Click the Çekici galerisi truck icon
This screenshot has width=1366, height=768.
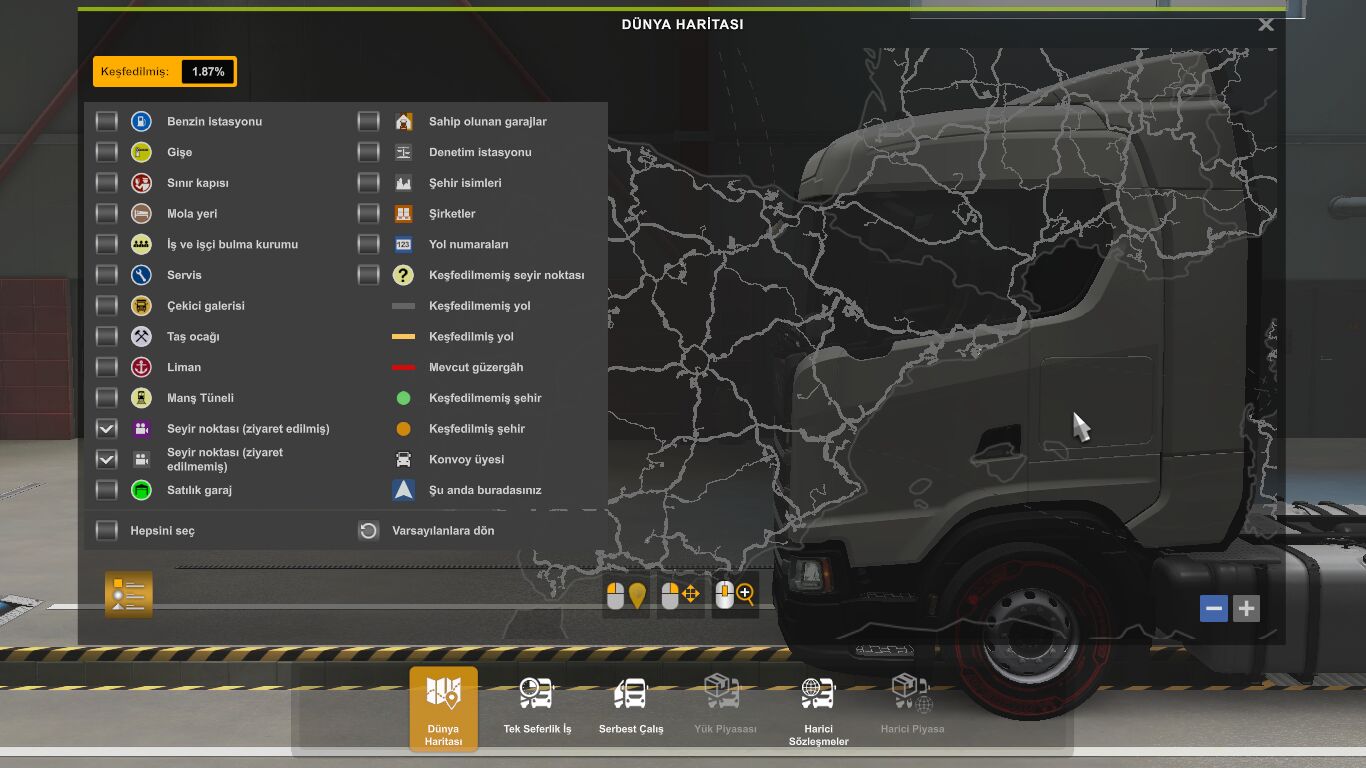tap(141, 306)
